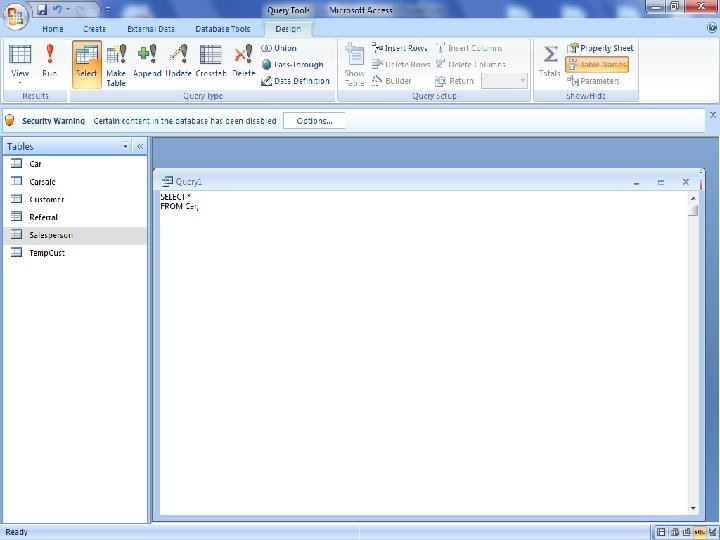The height and width of the screenshot is (540, 720).
Task: Expand the View button dropdown arrow
Action: click(x=20, y=83)
